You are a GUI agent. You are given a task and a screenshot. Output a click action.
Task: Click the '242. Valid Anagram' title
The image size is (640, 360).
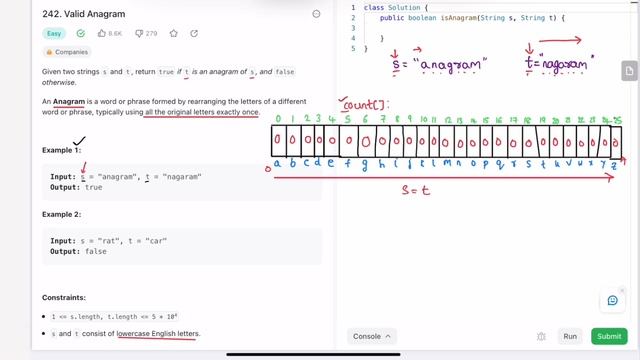click(84, 14)
